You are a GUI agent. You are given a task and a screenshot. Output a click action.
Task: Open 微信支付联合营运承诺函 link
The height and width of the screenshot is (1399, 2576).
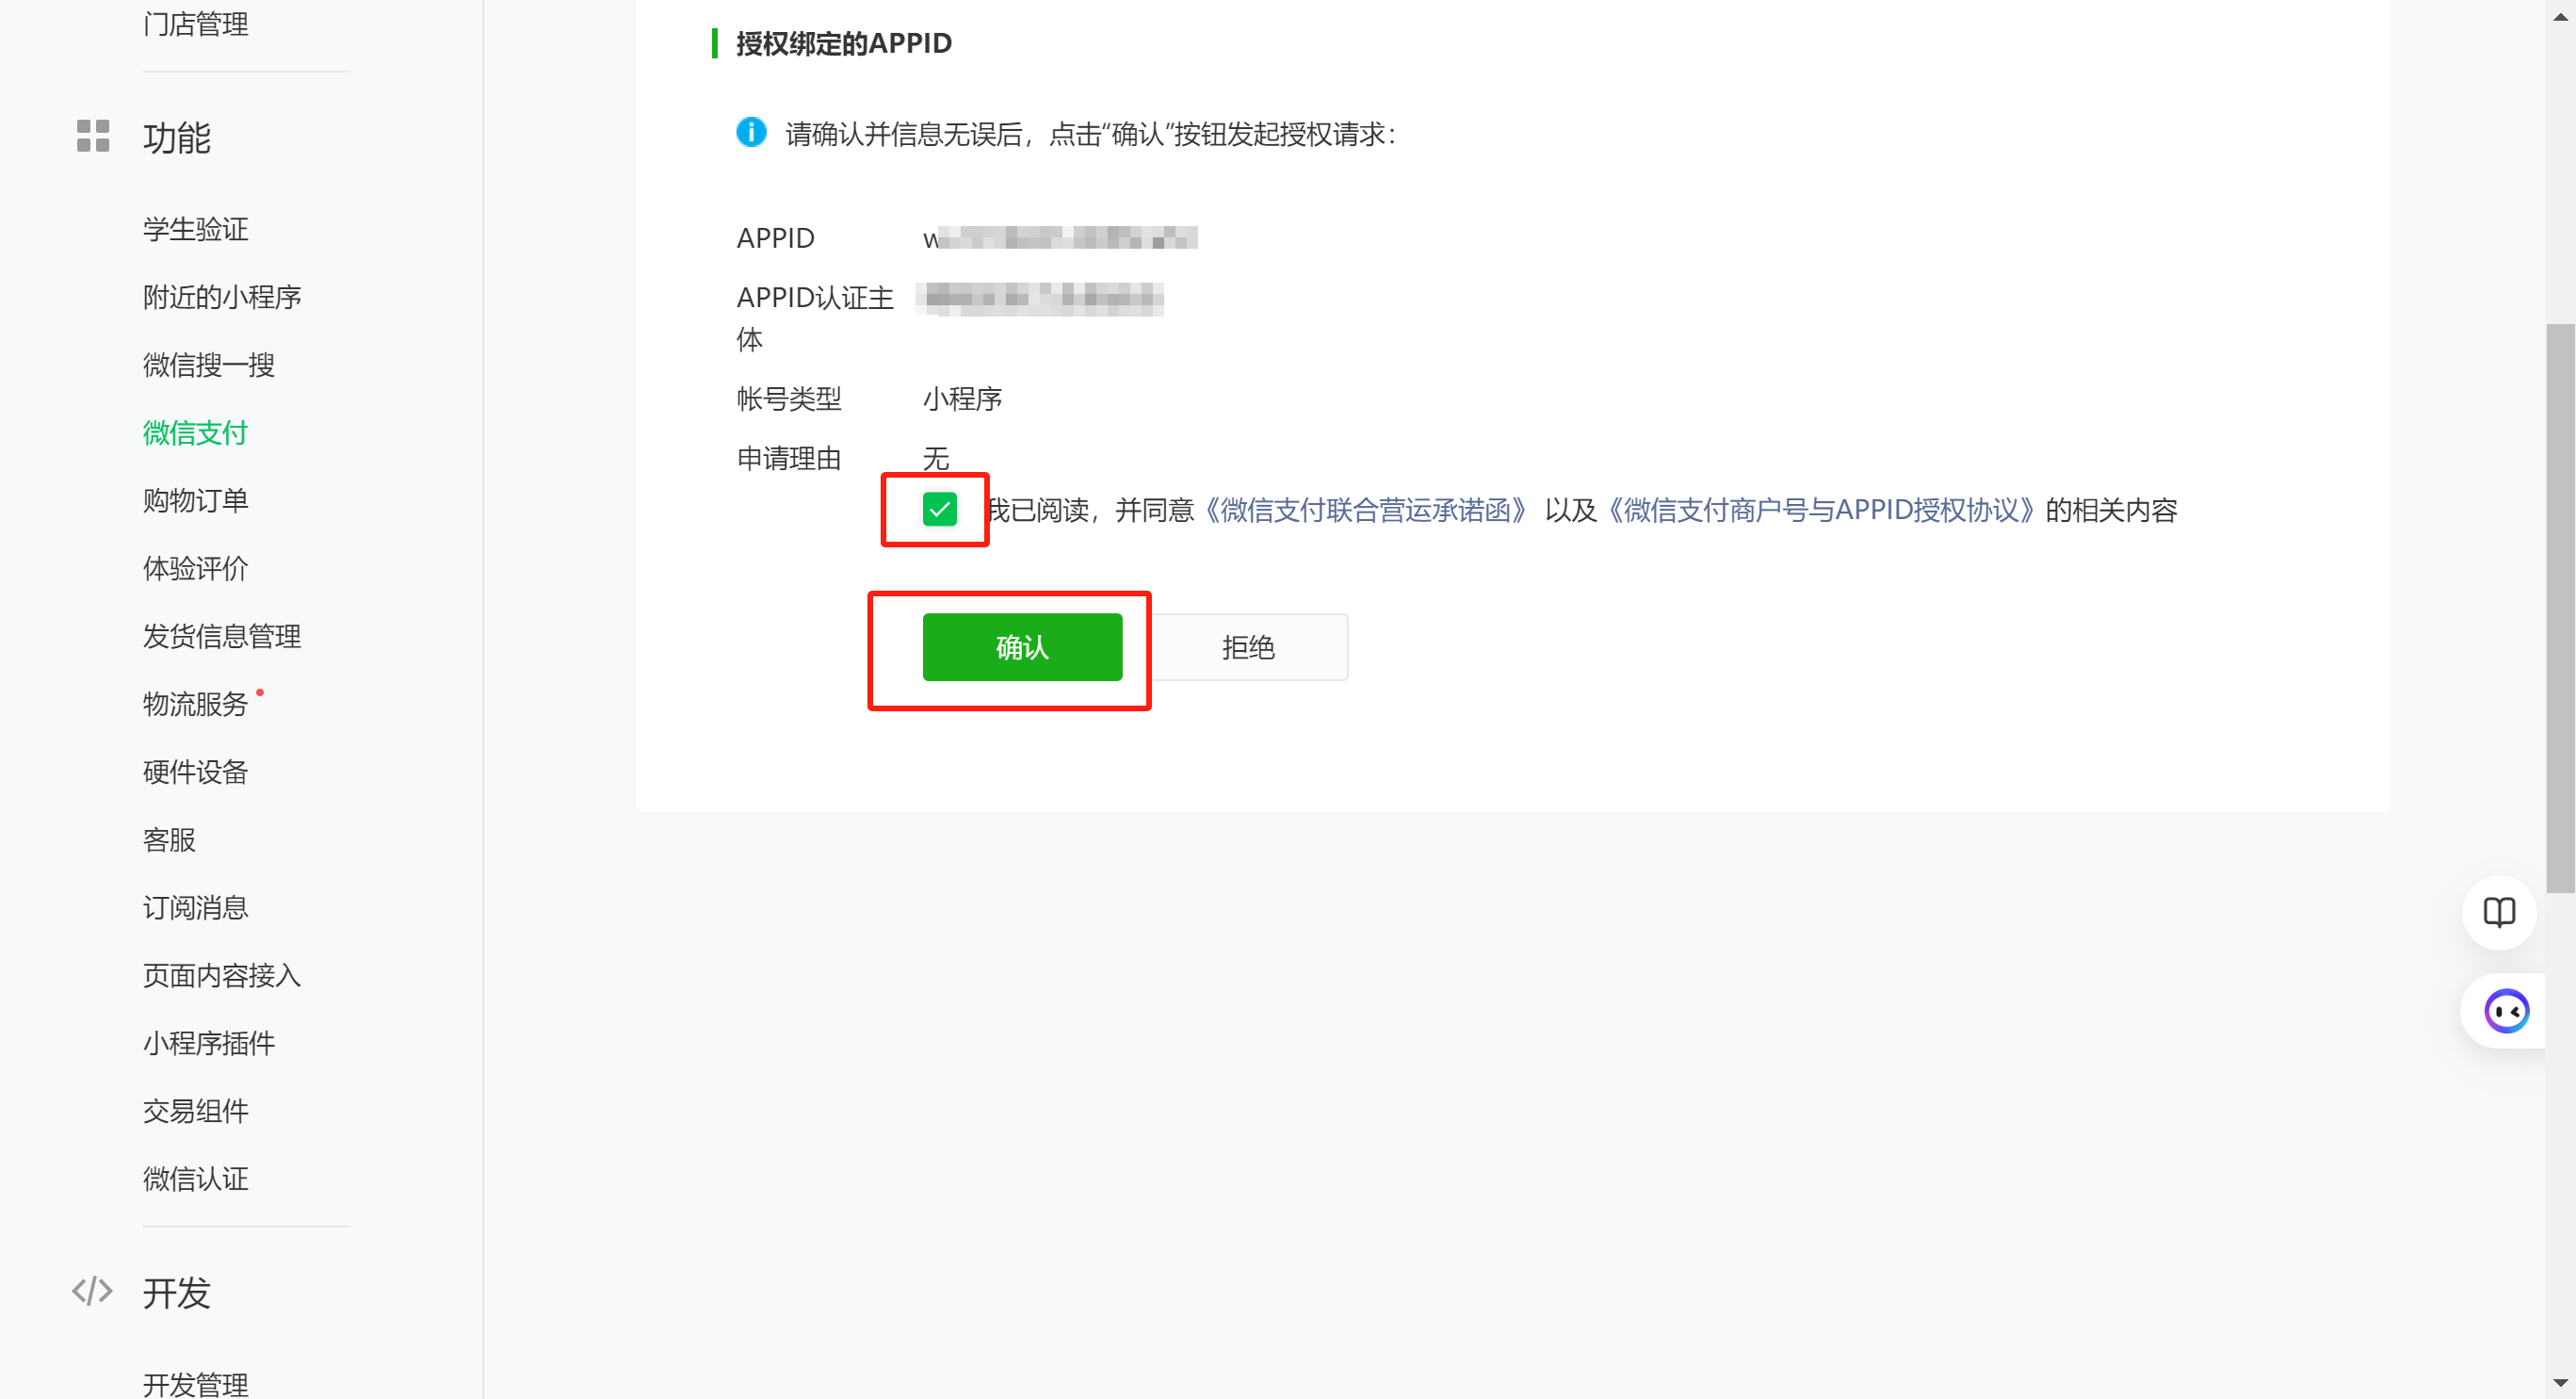1364,510
